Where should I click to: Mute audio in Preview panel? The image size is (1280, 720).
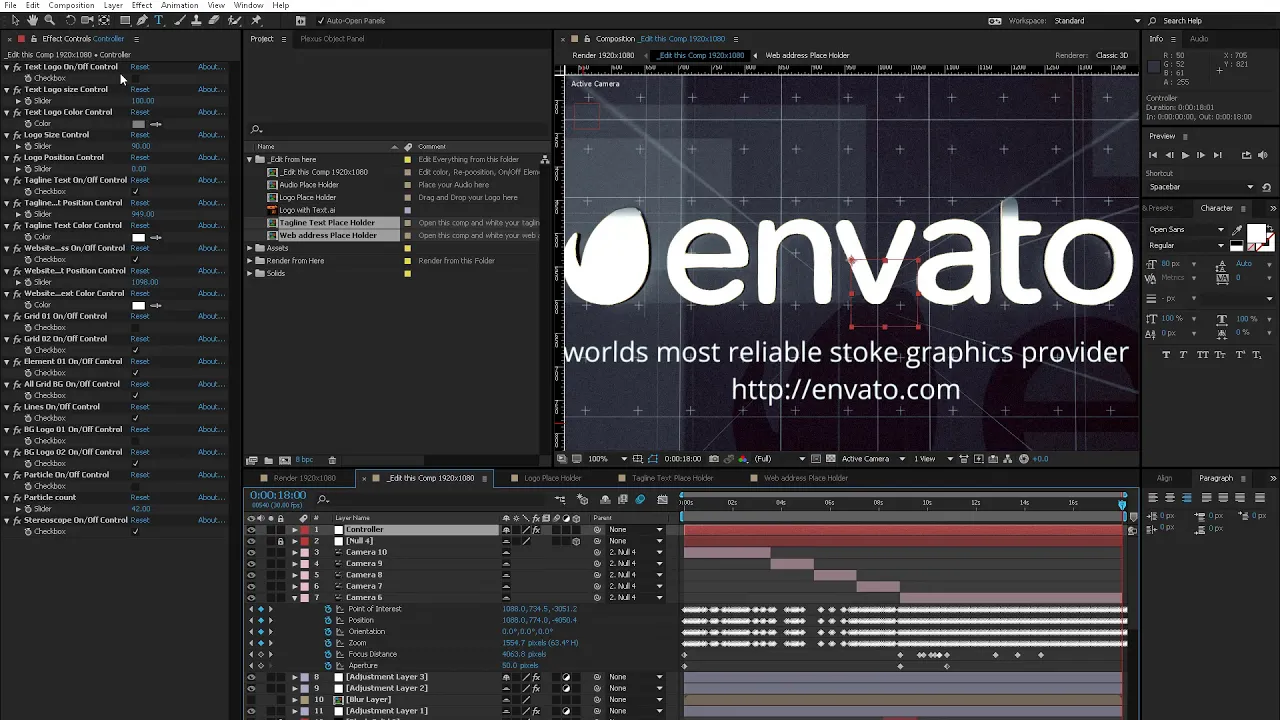coord(1263,155)
